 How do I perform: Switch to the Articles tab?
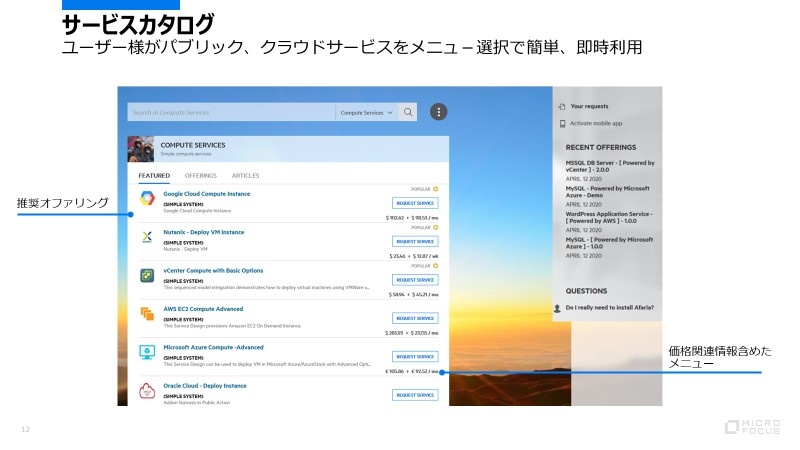pos(245,176)
